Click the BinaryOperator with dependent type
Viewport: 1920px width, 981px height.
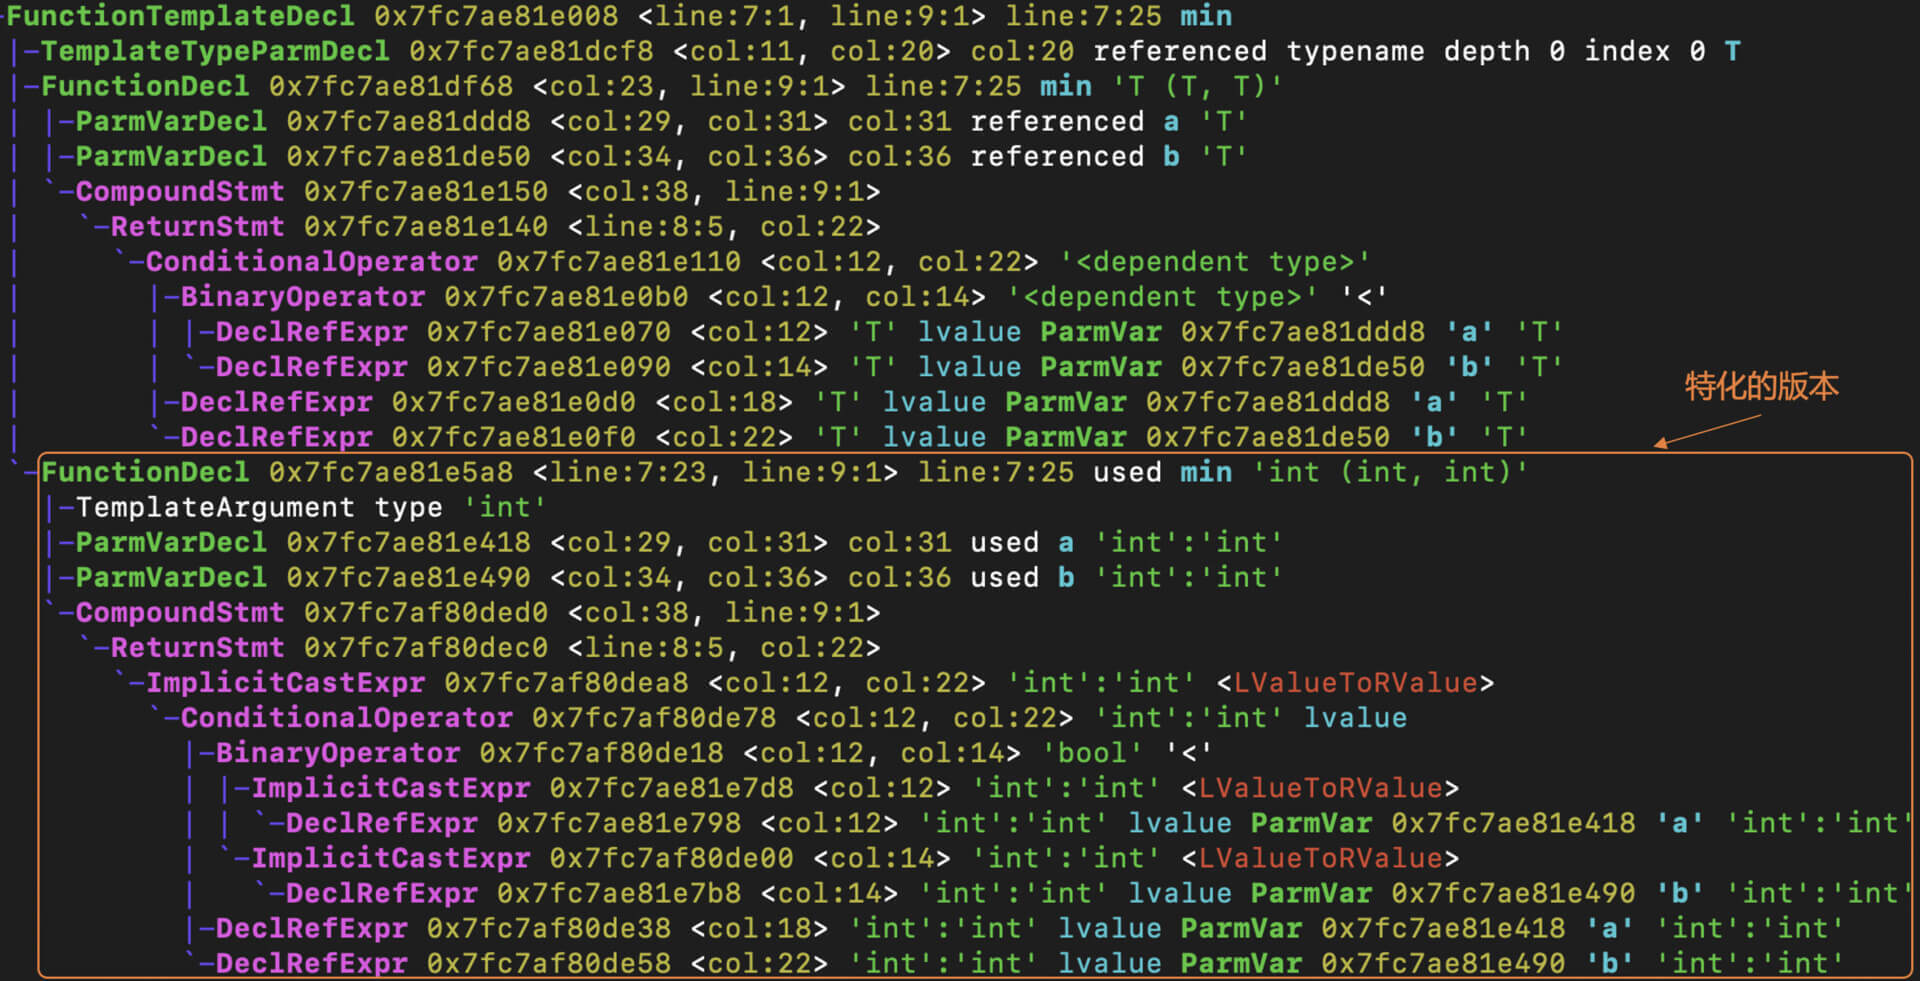tap(302, 297)
